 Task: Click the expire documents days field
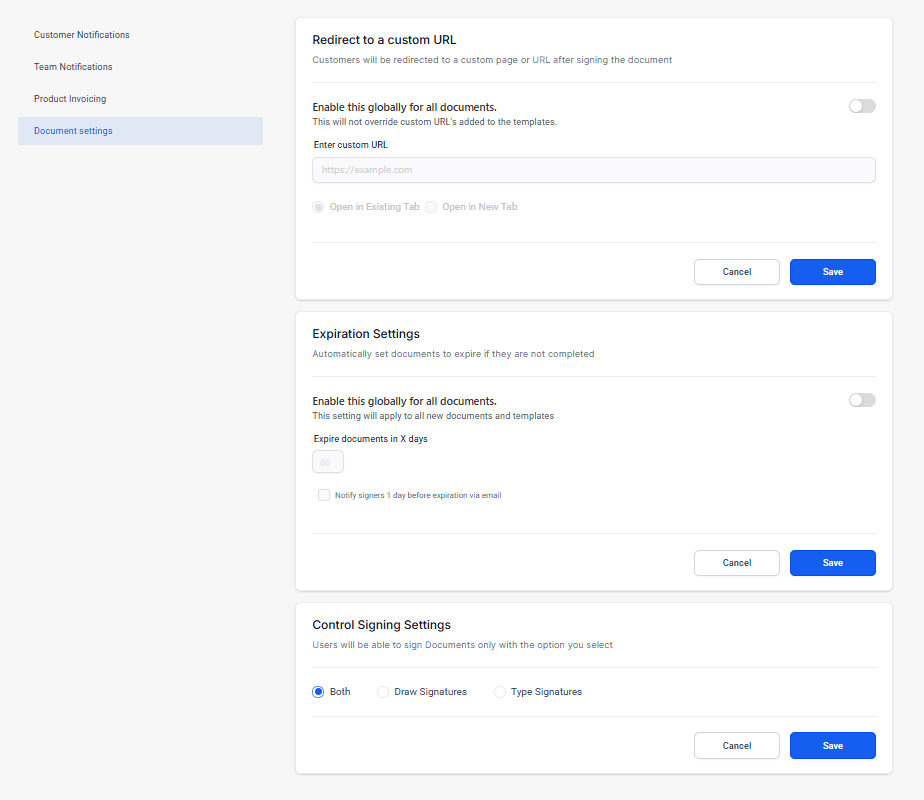[x=328, y=462]
